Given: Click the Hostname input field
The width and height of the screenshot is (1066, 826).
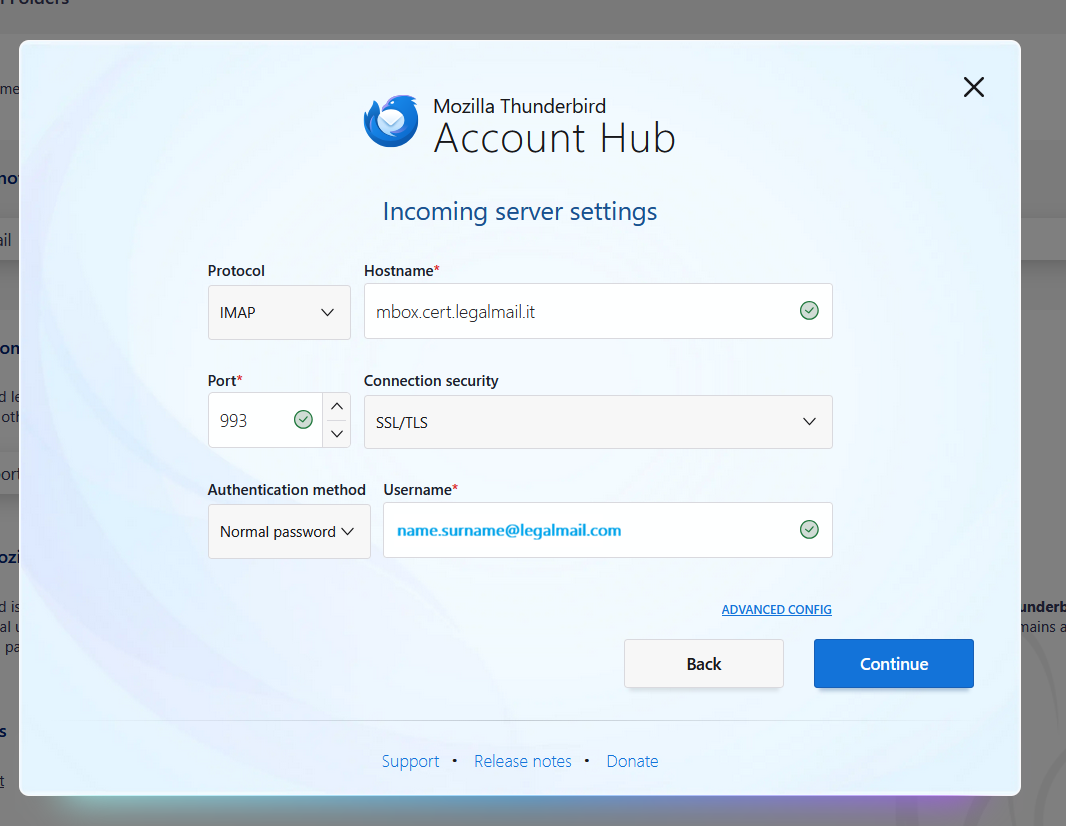Looking at the screenshot, I should [x=580, y=312].
